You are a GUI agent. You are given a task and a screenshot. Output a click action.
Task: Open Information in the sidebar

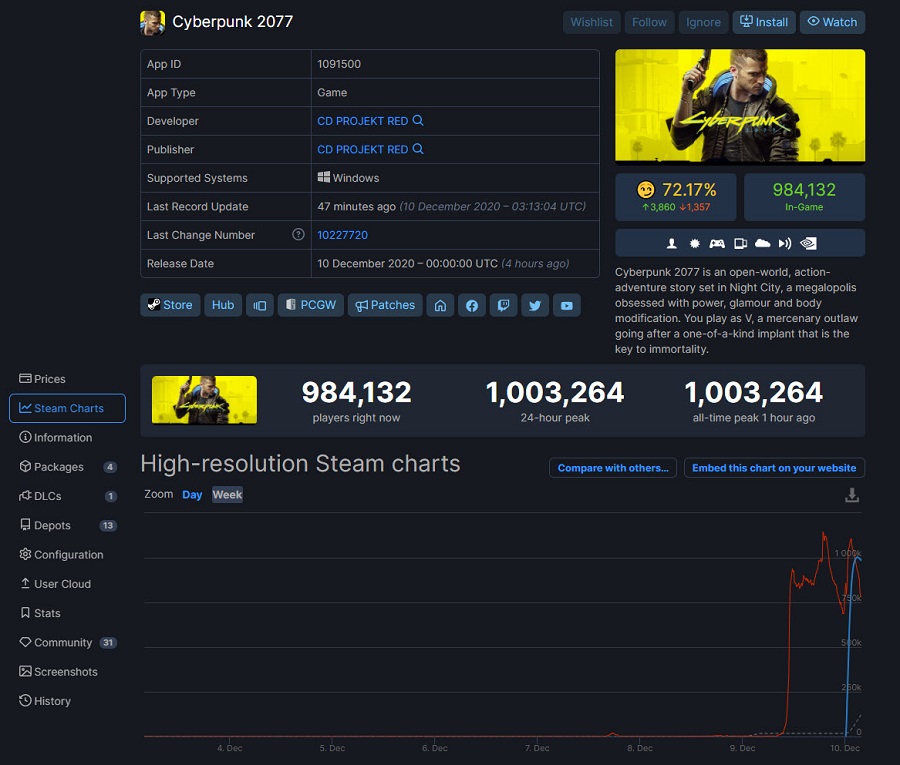pyautogui.click(x=68, y=437)
